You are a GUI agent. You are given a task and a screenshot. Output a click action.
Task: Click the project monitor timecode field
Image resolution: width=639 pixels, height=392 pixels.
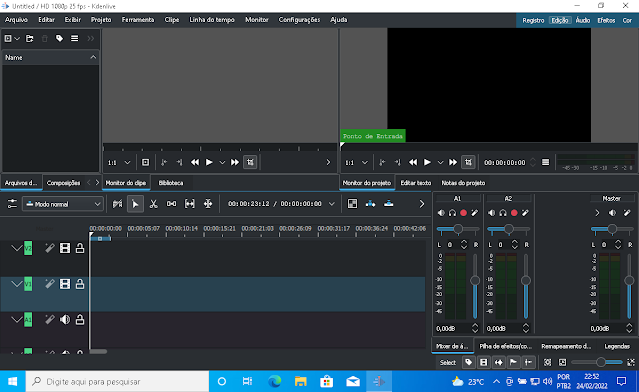coord(505,162)
